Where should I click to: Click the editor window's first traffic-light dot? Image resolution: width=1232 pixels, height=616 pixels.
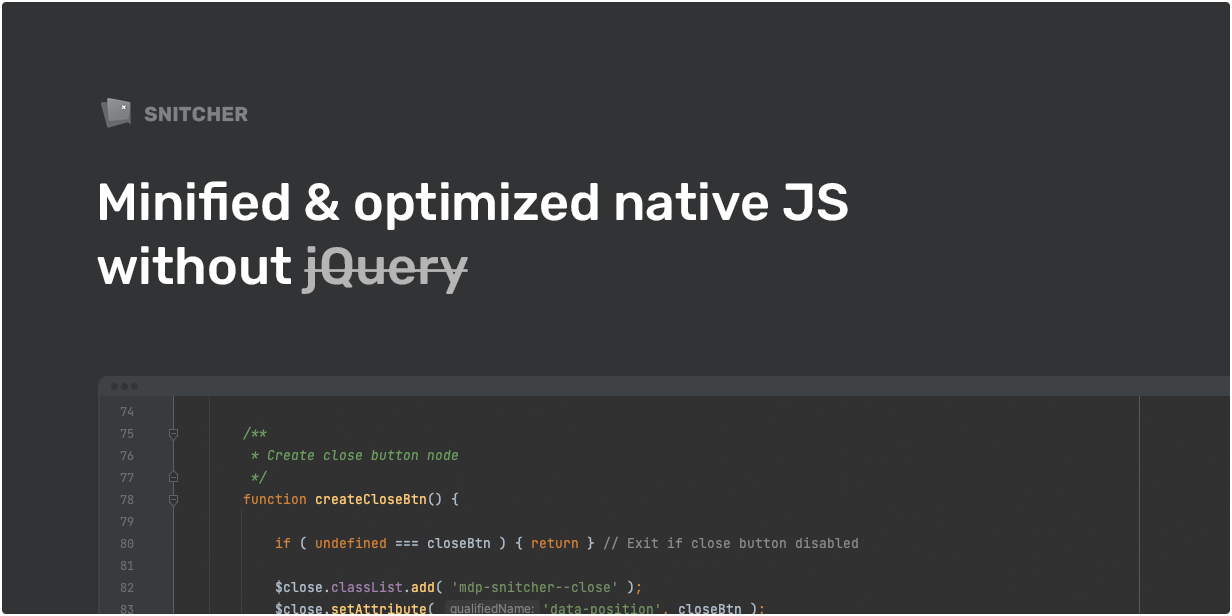(x=115, y=386)
